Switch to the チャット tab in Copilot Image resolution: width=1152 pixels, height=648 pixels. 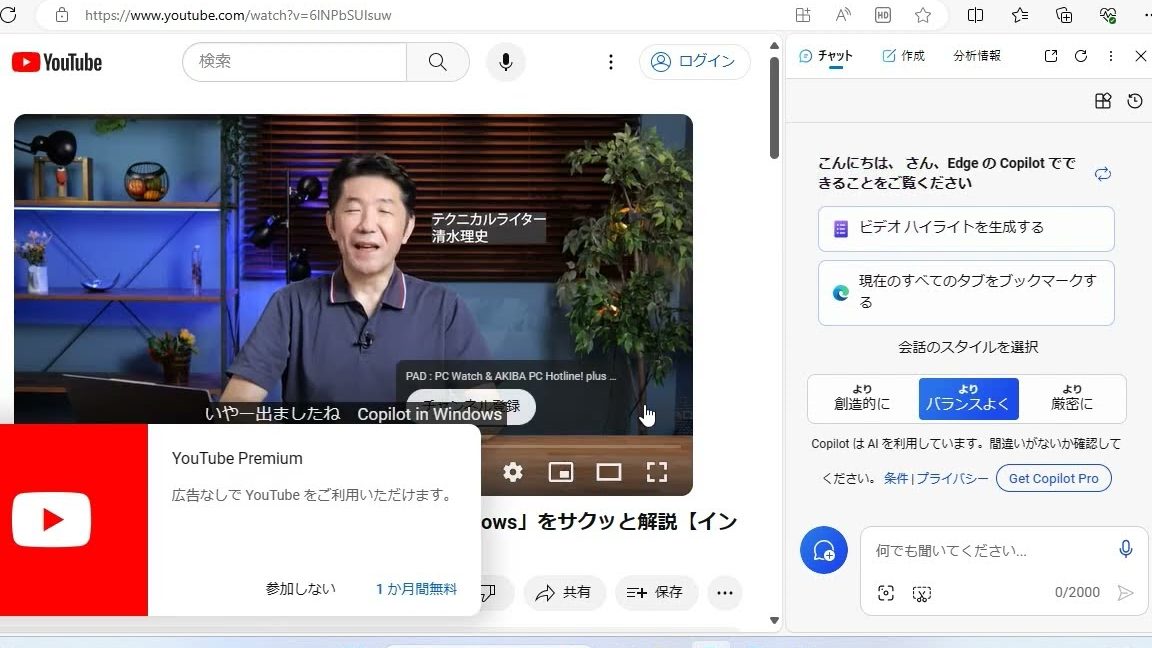pos(826,56)
